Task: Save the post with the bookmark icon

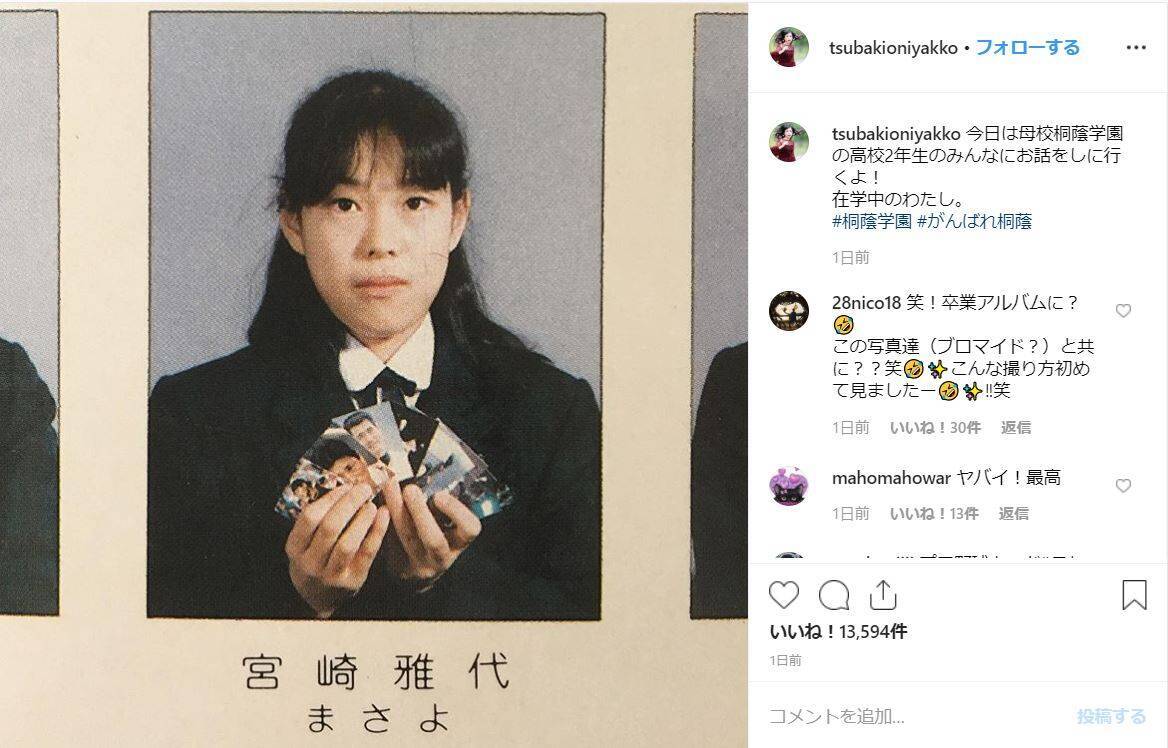Action: coord(1134,595)
